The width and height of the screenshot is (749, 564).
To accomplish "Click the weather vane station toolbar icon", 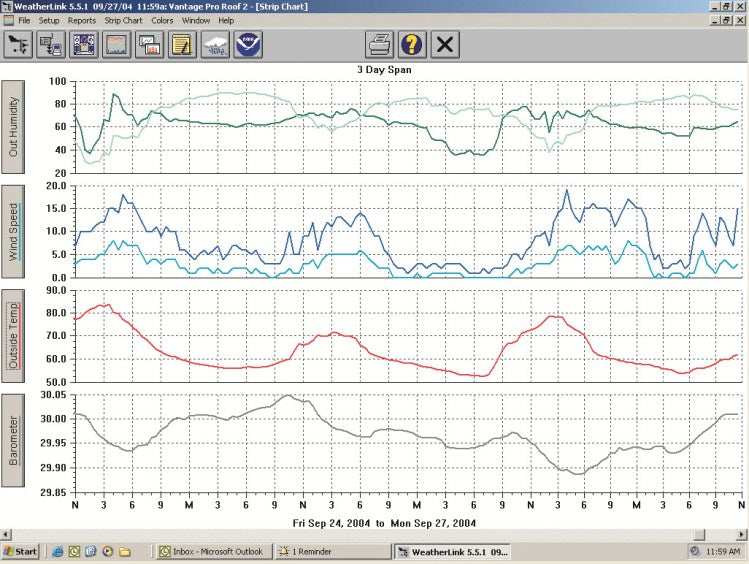I will point(19,44).
